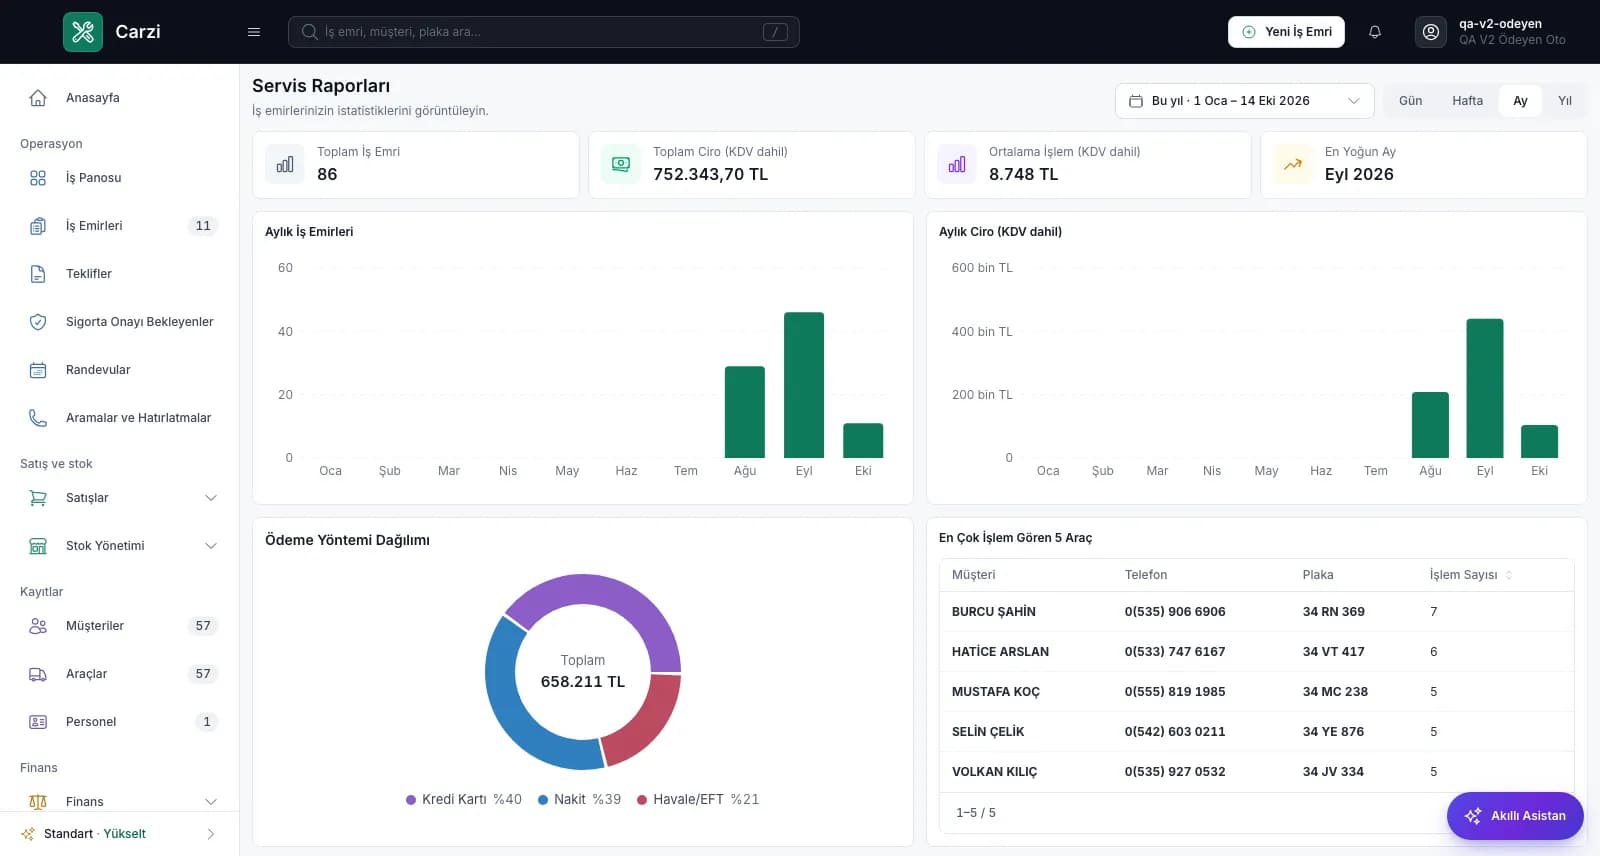Click the Müşteriler people icon
This screenshot has width=1600, height=856.
[x=38, y=626]
